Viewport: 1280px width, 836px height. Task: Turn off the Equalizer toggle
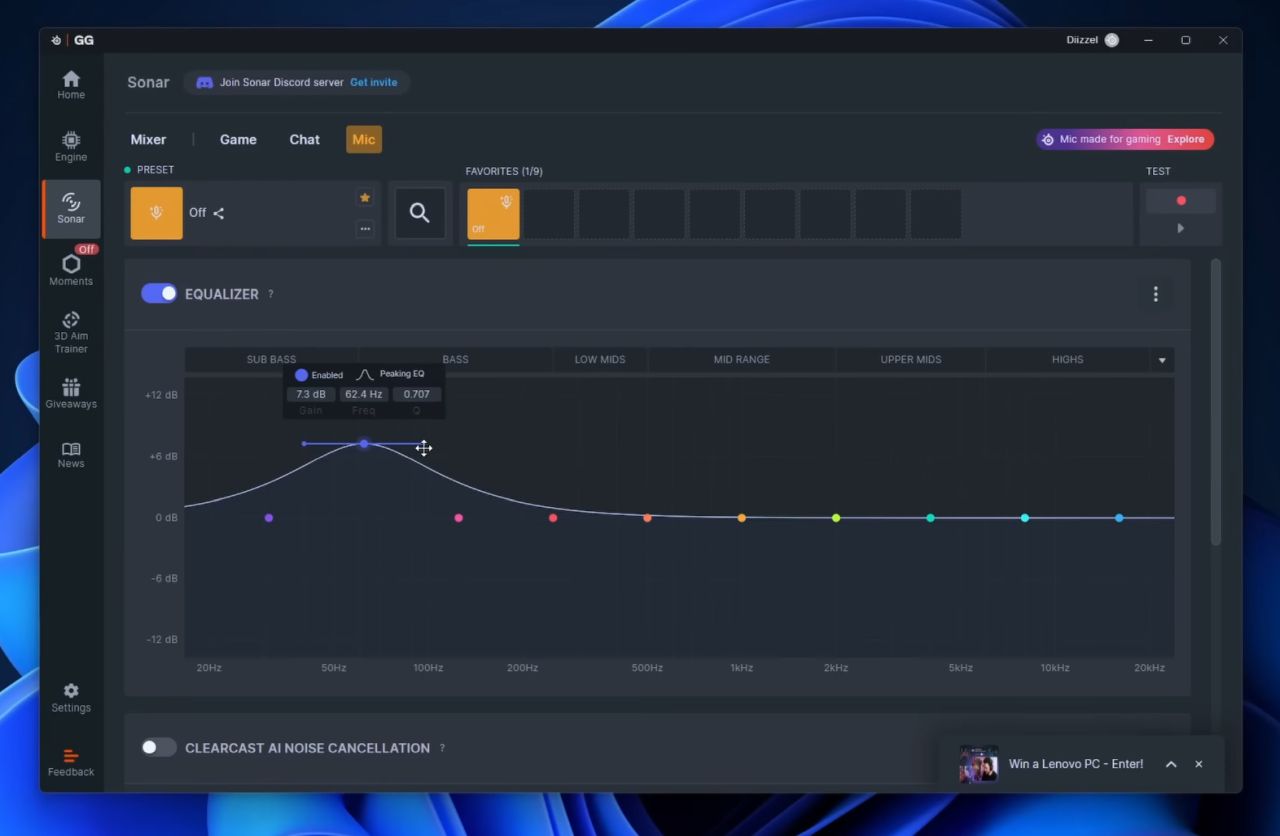pyautogui.click(x=159, y=293)
